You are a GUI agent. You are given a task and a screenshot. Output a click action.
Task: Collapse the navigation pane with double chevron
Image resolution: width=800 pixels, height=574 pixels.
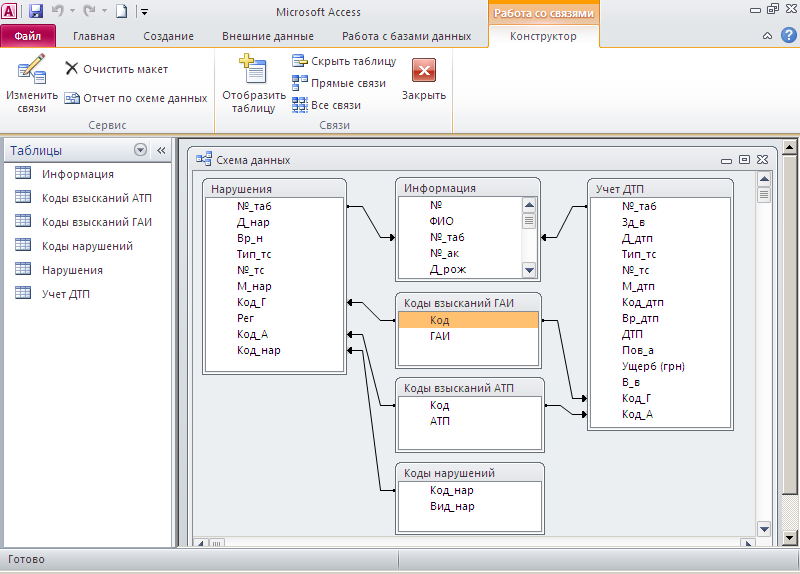(161, 150)
